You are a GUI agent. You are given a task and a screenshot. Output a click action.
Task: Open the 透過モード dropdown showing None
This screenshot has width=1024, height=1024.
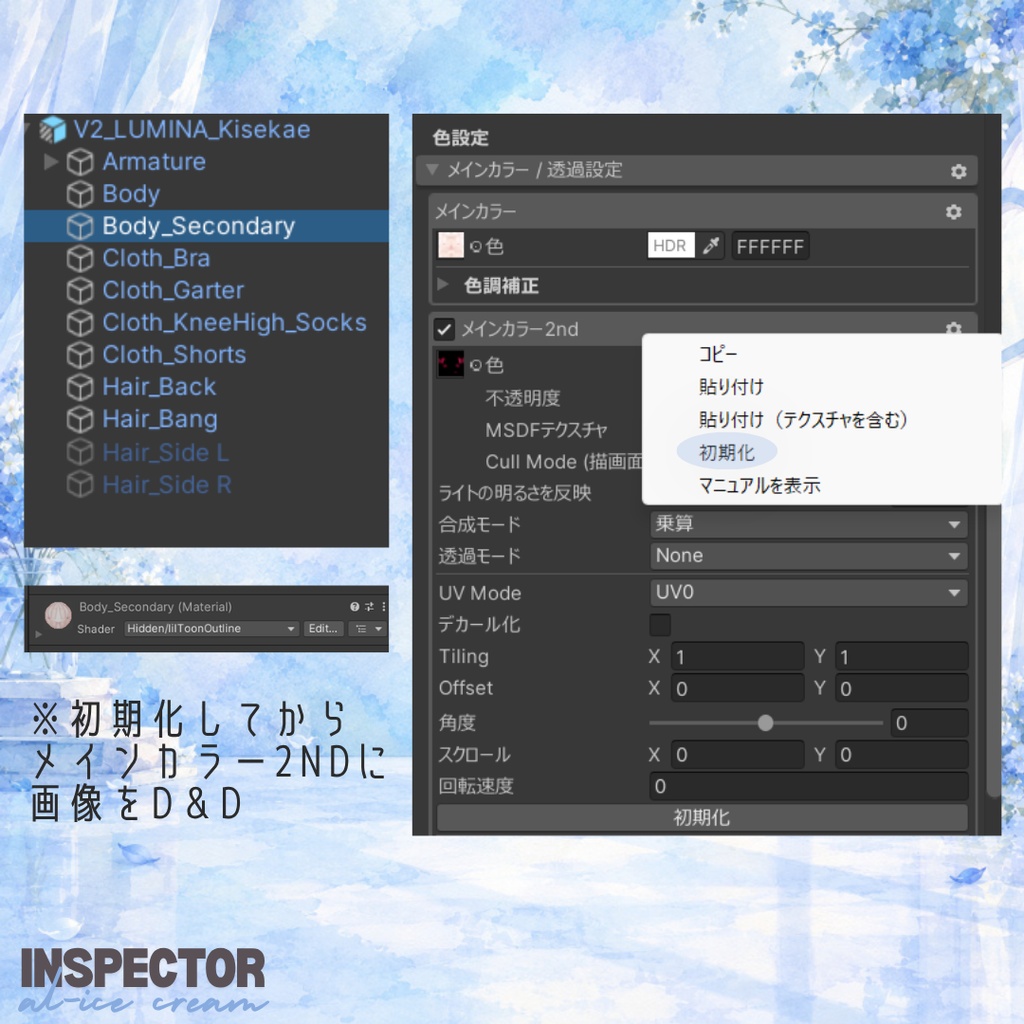[x=808, y=556]
